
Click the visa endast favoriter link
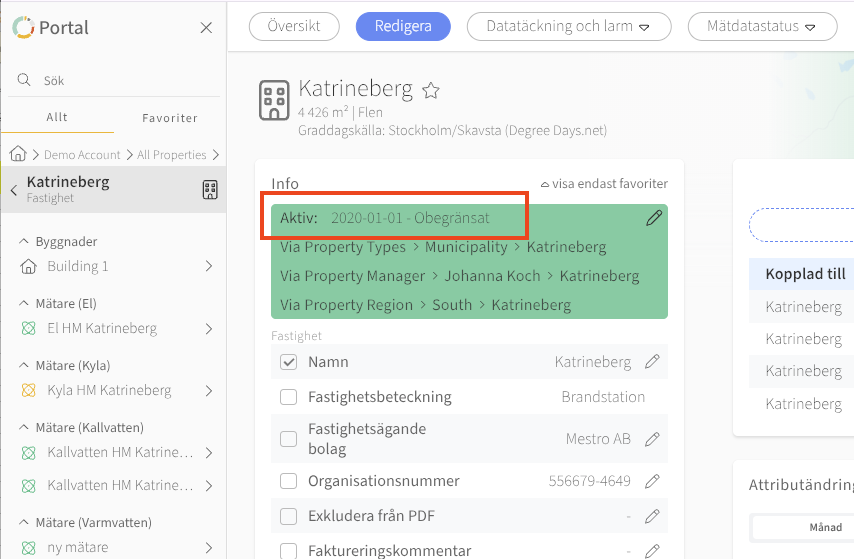[604, 184]
